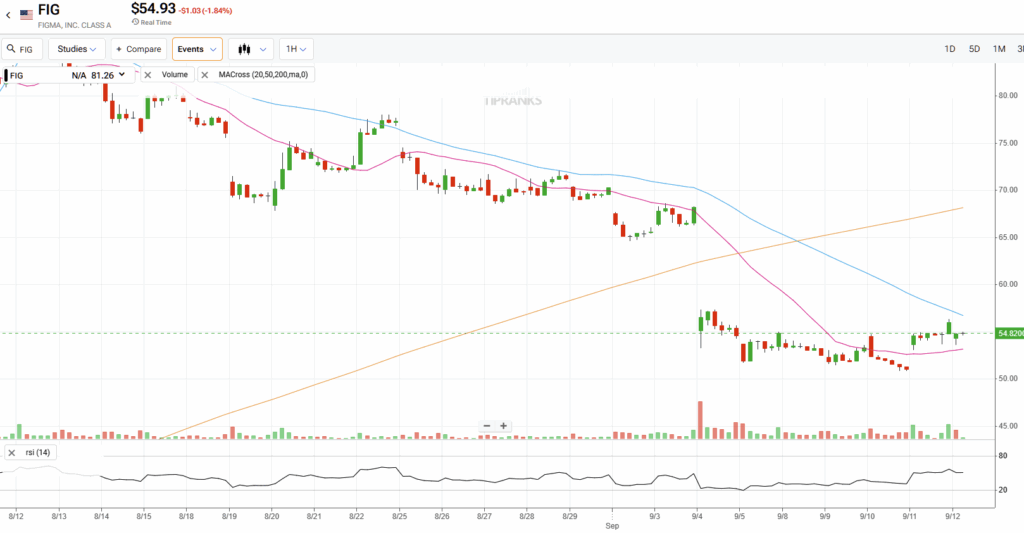
Task: Click the magnifier icon in the symbol search
Action: [11, 49]
